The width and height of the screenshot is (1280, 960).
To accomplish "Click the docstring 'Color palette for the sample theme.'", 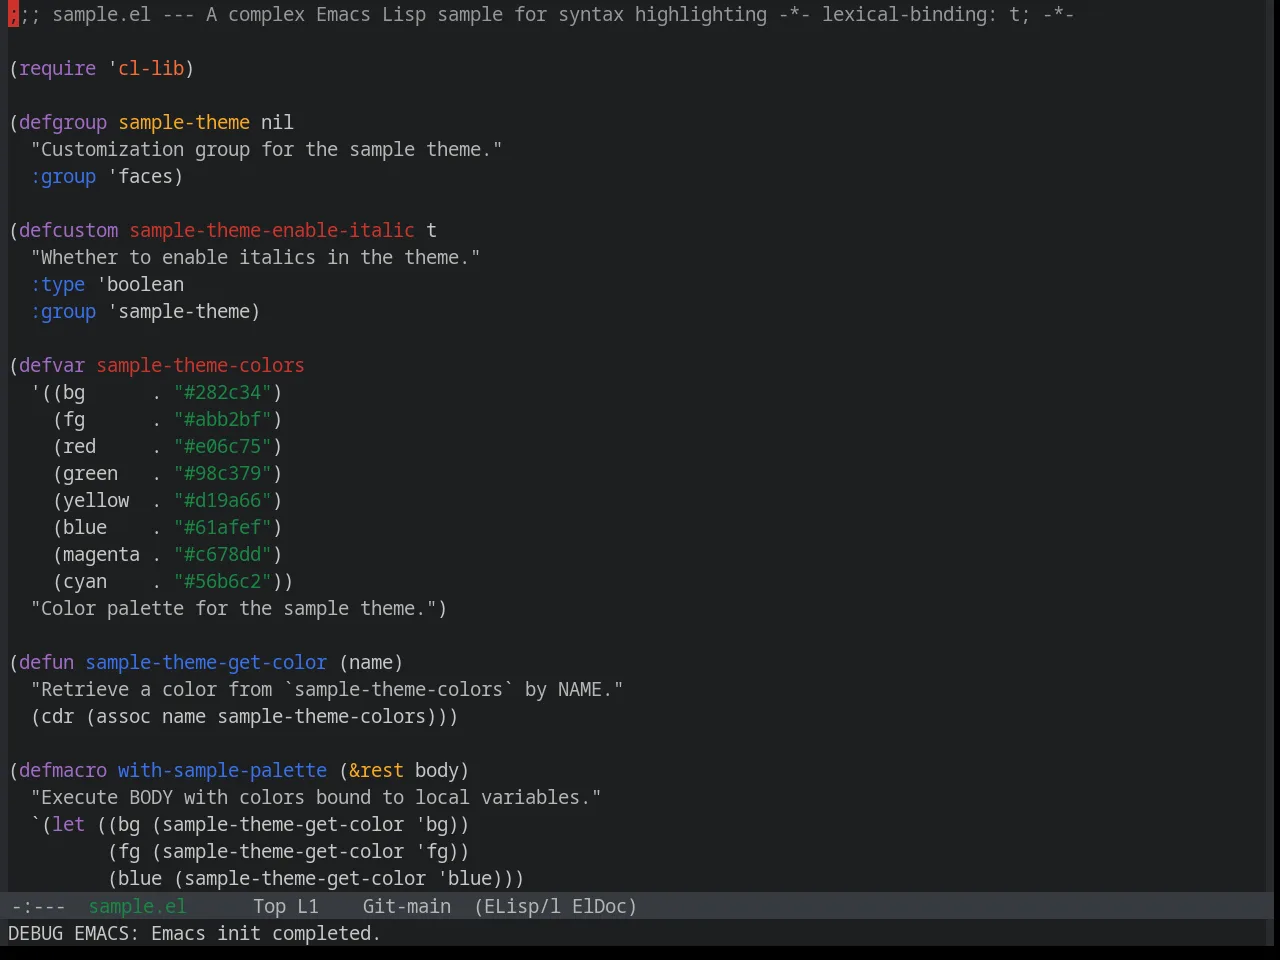I will click(234, 608).
